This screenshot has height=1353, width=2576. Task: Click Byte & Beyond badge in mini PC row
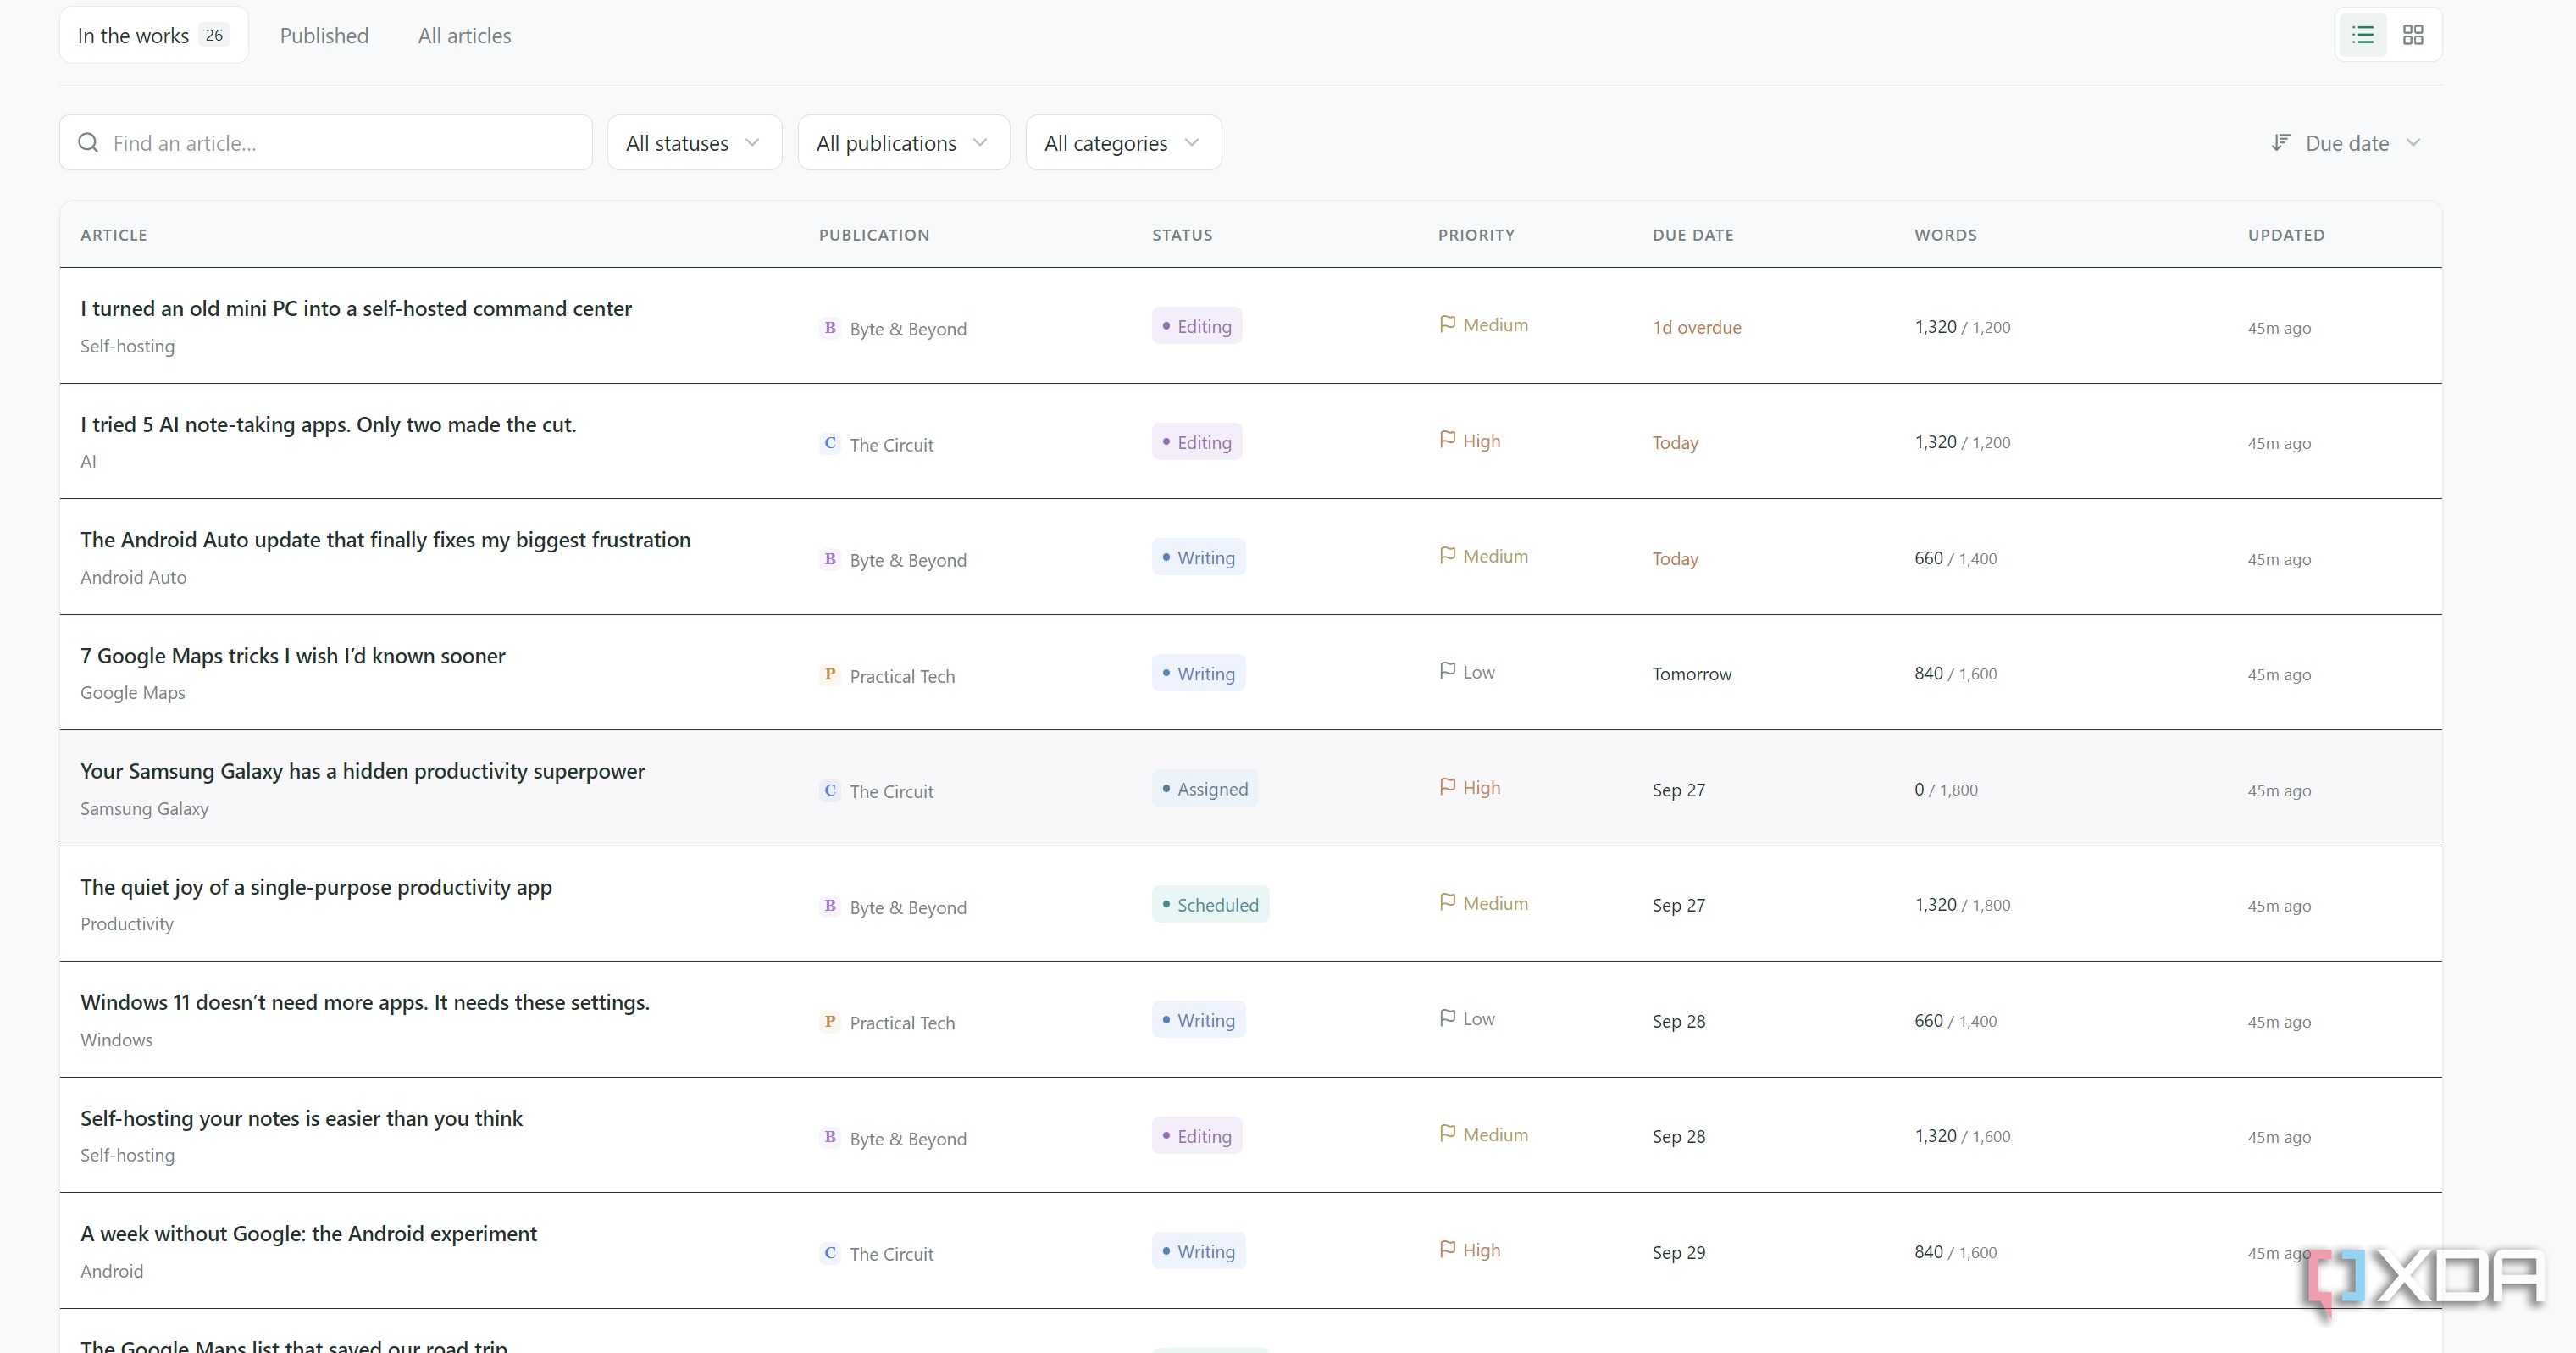click(830, 328)
